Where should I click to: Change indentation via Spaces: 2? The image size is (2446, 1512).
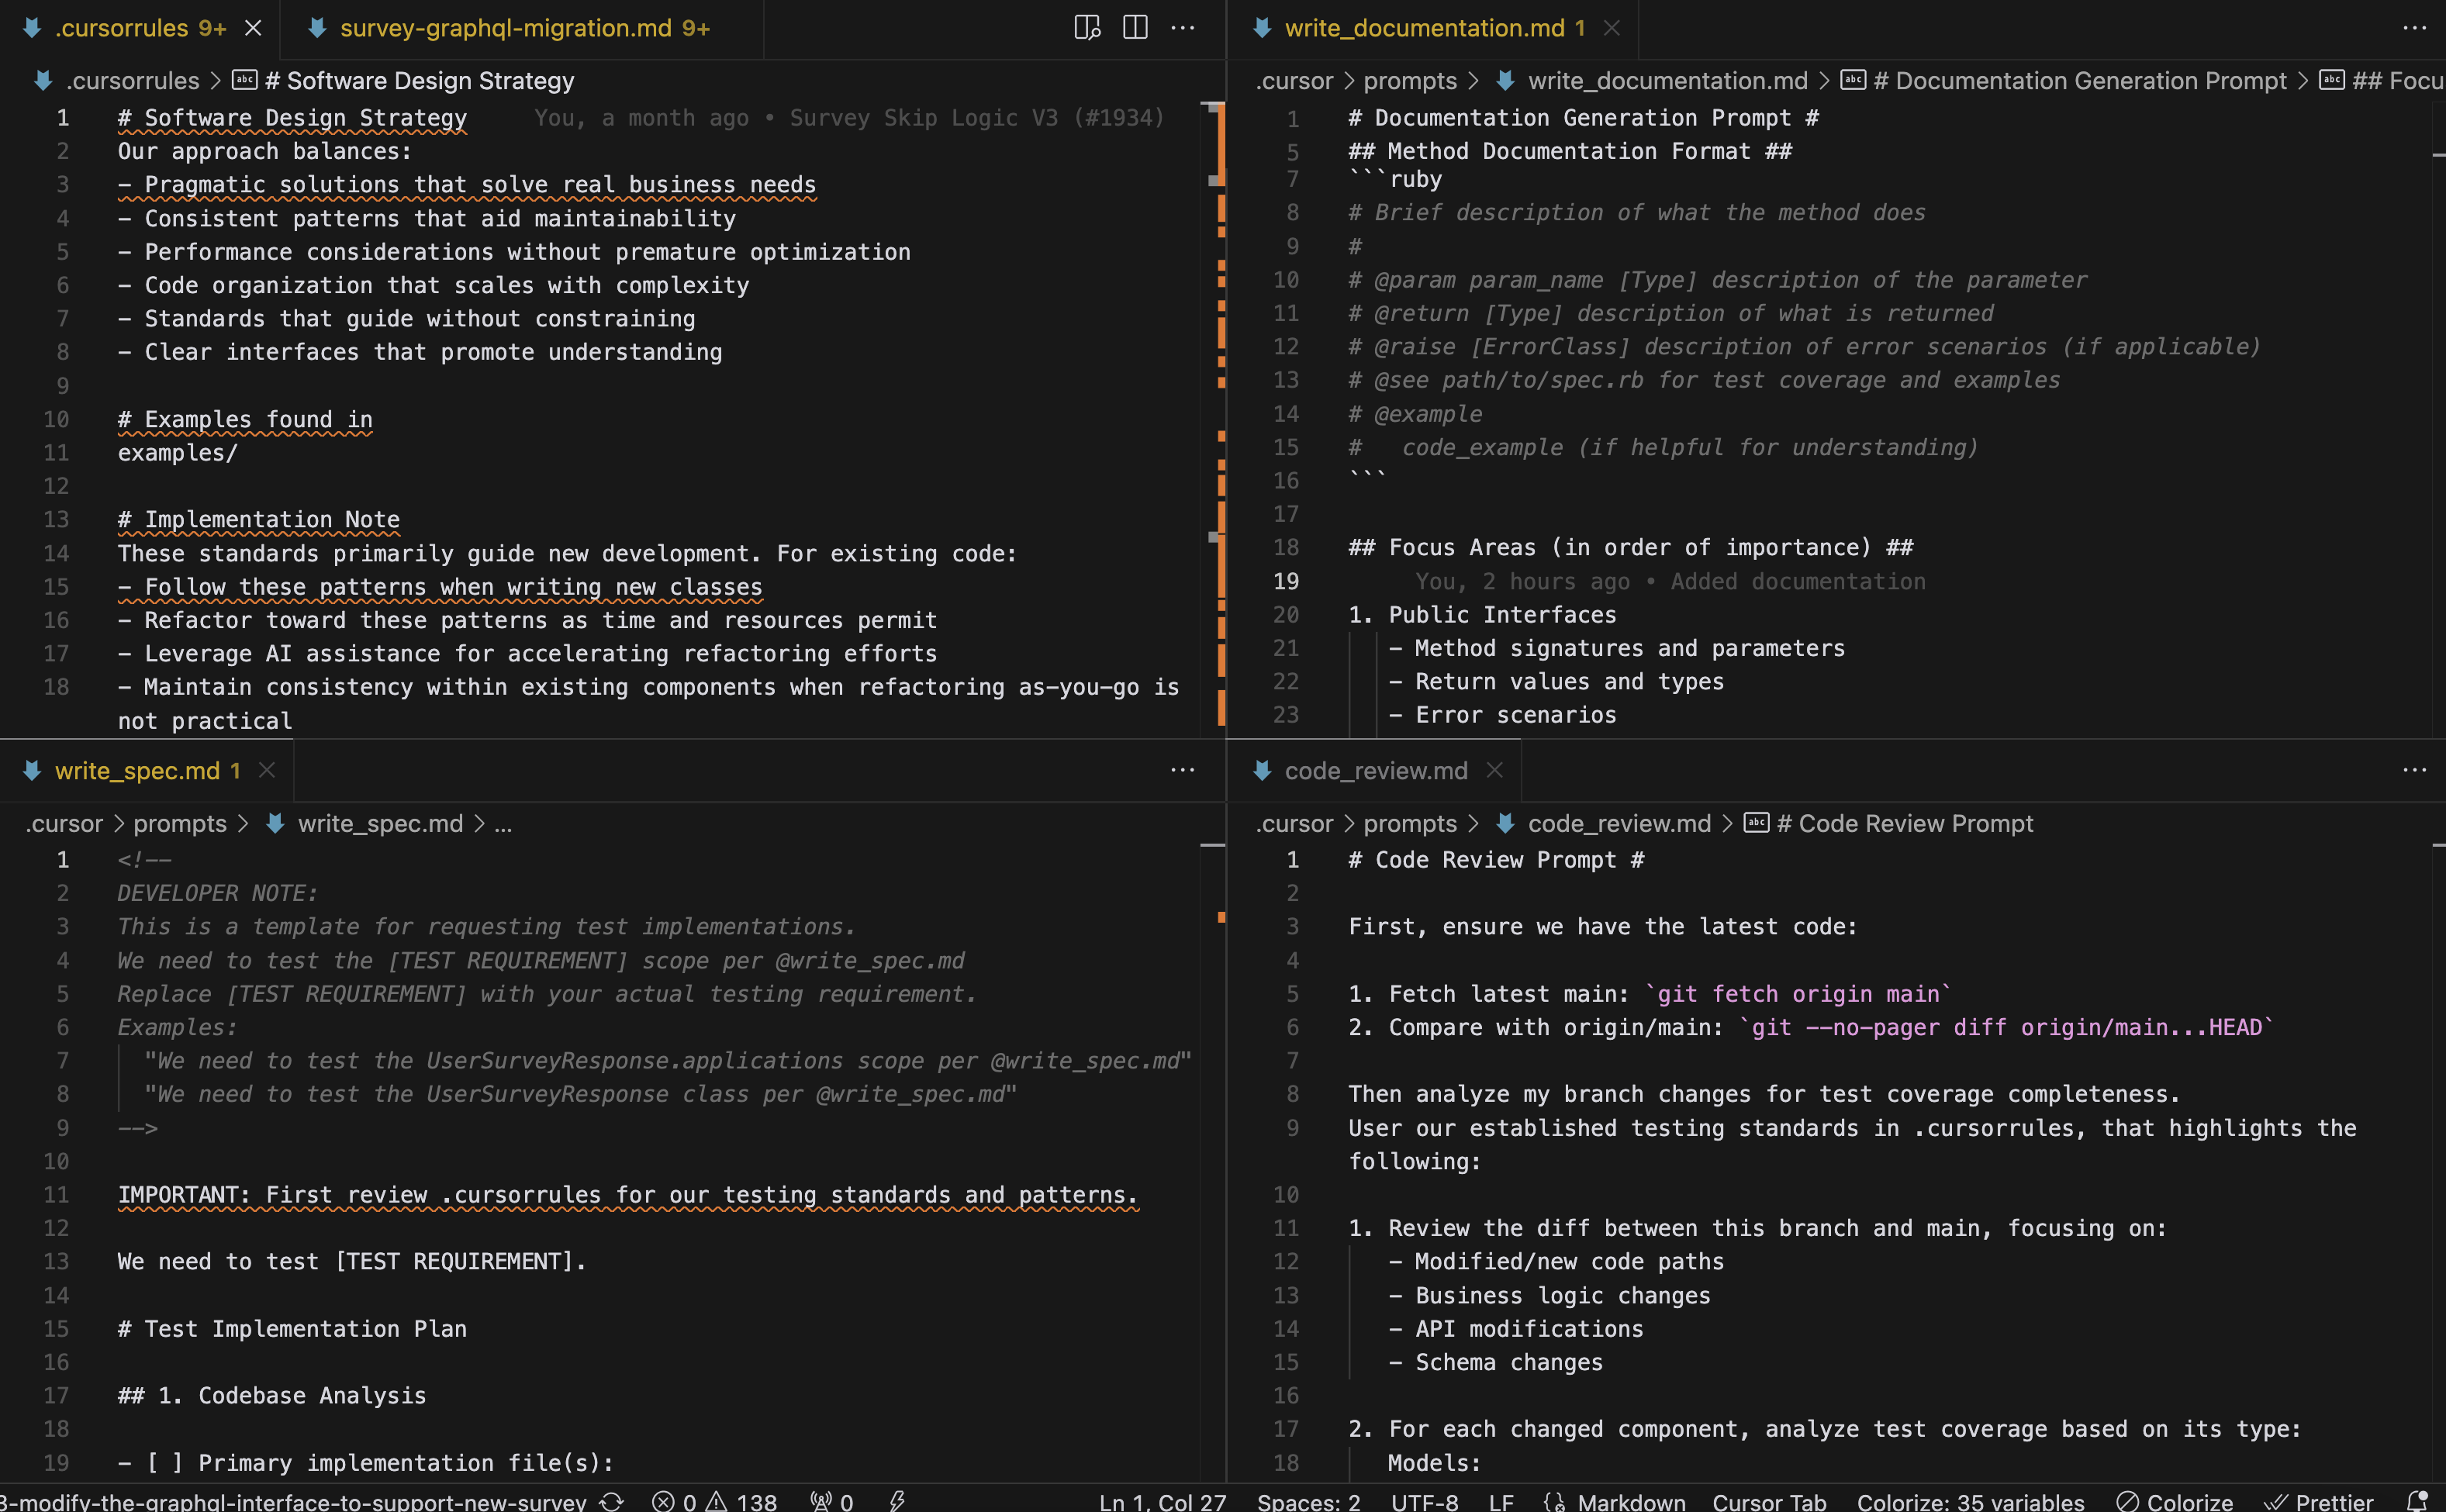[x=1309, y=1501]
